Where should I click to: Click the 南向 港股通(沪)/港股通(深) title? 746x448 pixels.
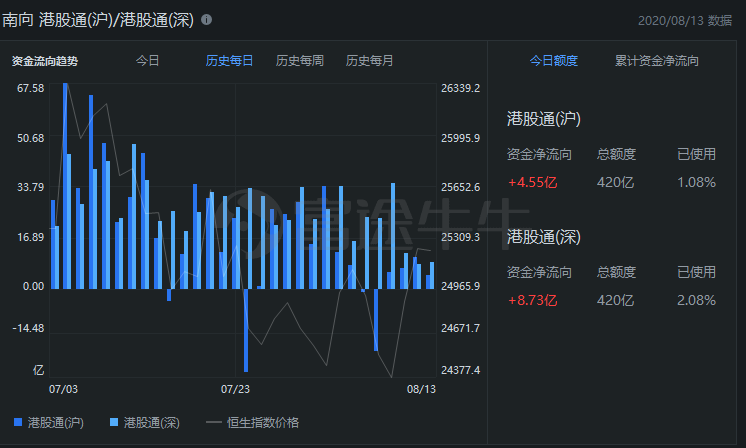pos(98,20)
